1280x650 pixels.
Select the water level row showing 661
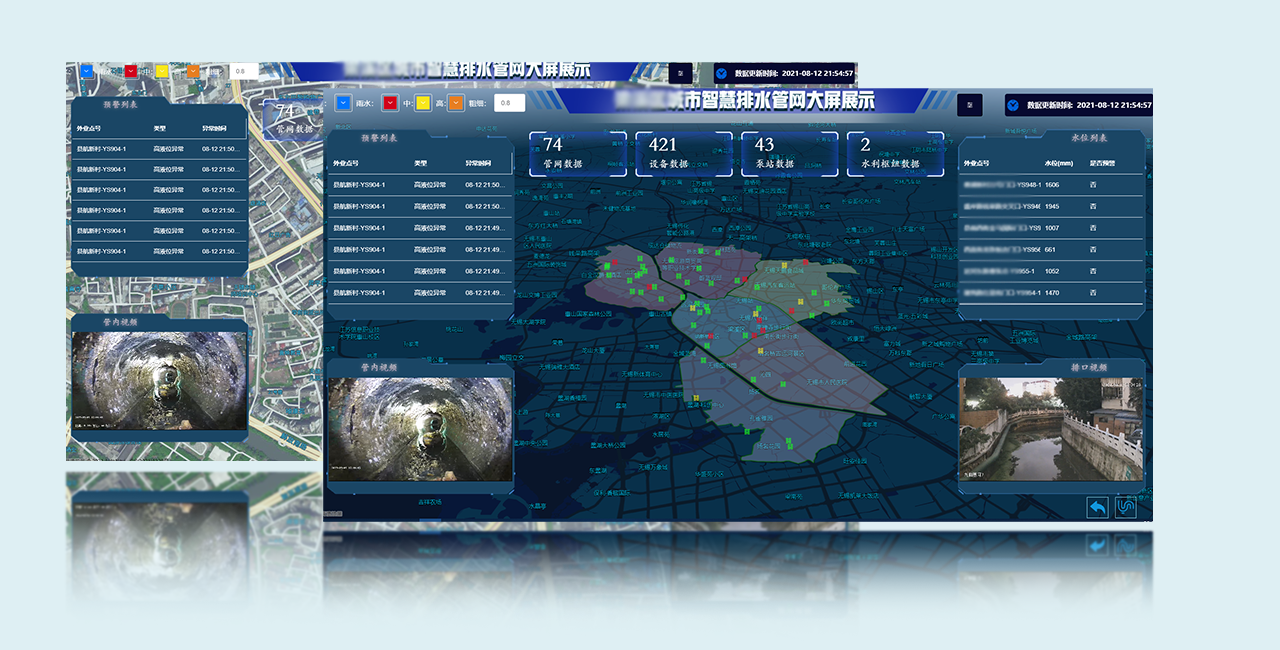1050,250
